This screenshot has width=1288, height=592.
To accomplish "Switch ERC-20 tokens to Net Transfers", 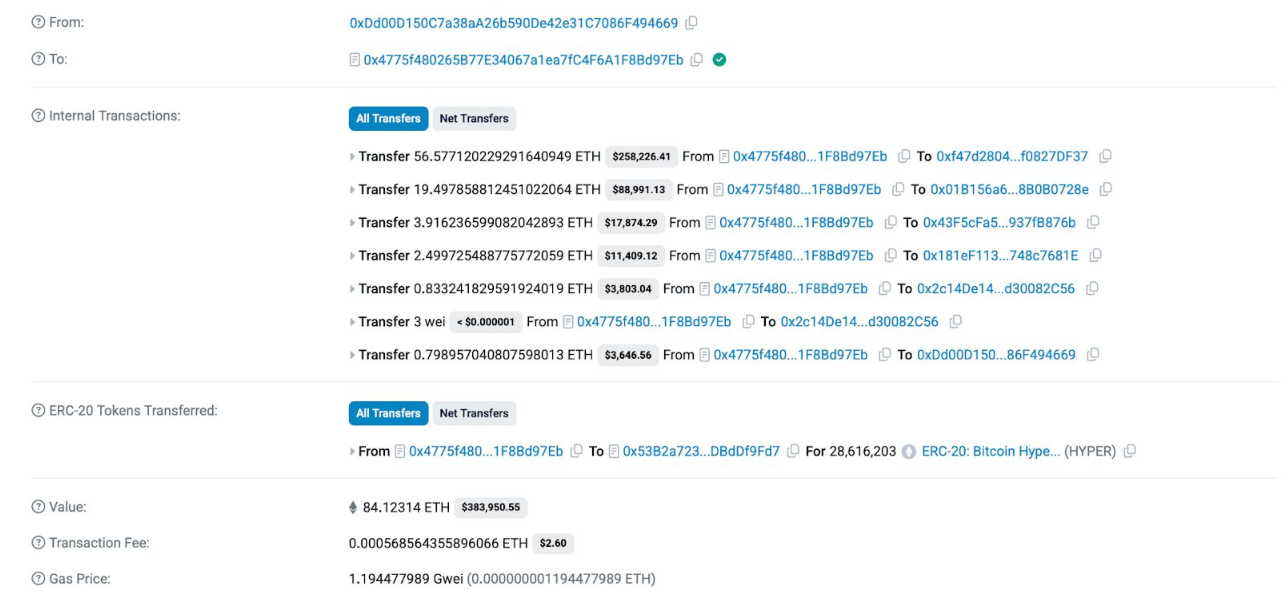I will click(474, 414).
